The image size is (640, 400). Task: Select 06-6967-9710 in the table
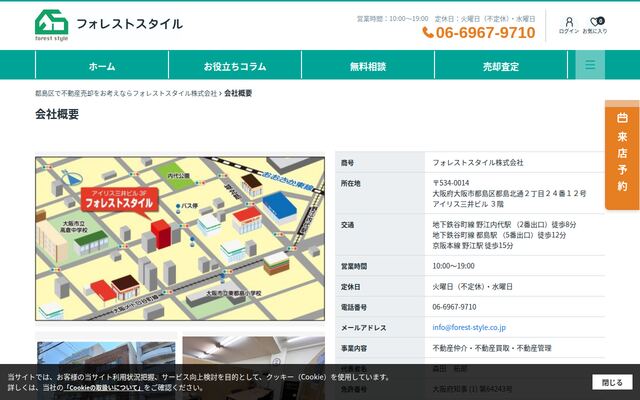454,307
